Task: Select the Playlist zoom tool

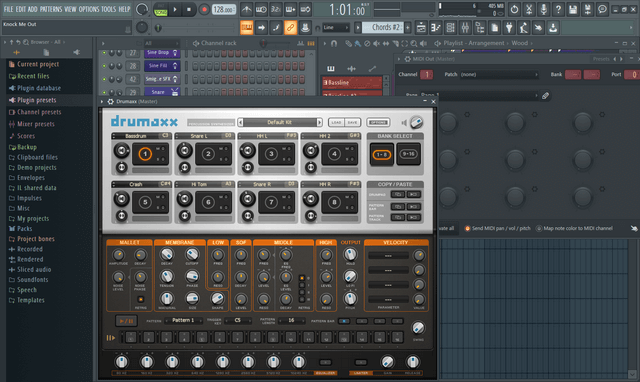Action: [414, 43]
